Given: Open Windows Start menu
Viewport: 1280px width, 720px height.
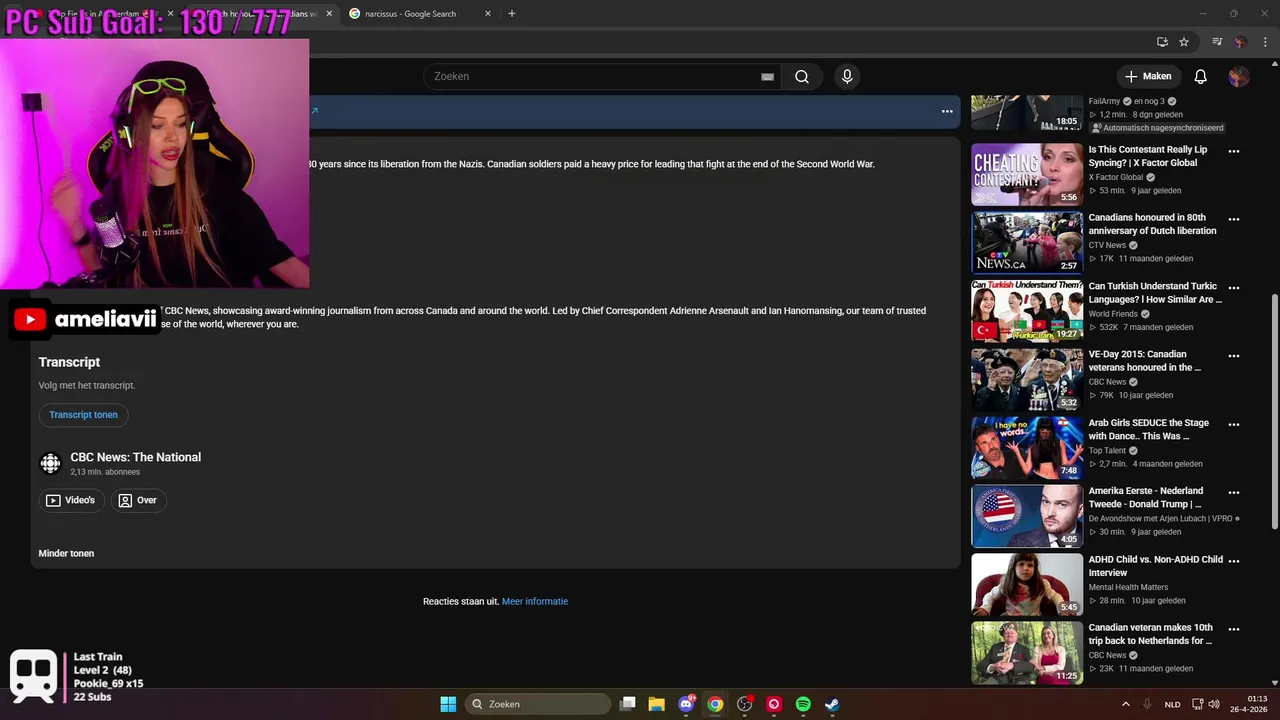Looking at the screenshot, I should tap(448, 704).
